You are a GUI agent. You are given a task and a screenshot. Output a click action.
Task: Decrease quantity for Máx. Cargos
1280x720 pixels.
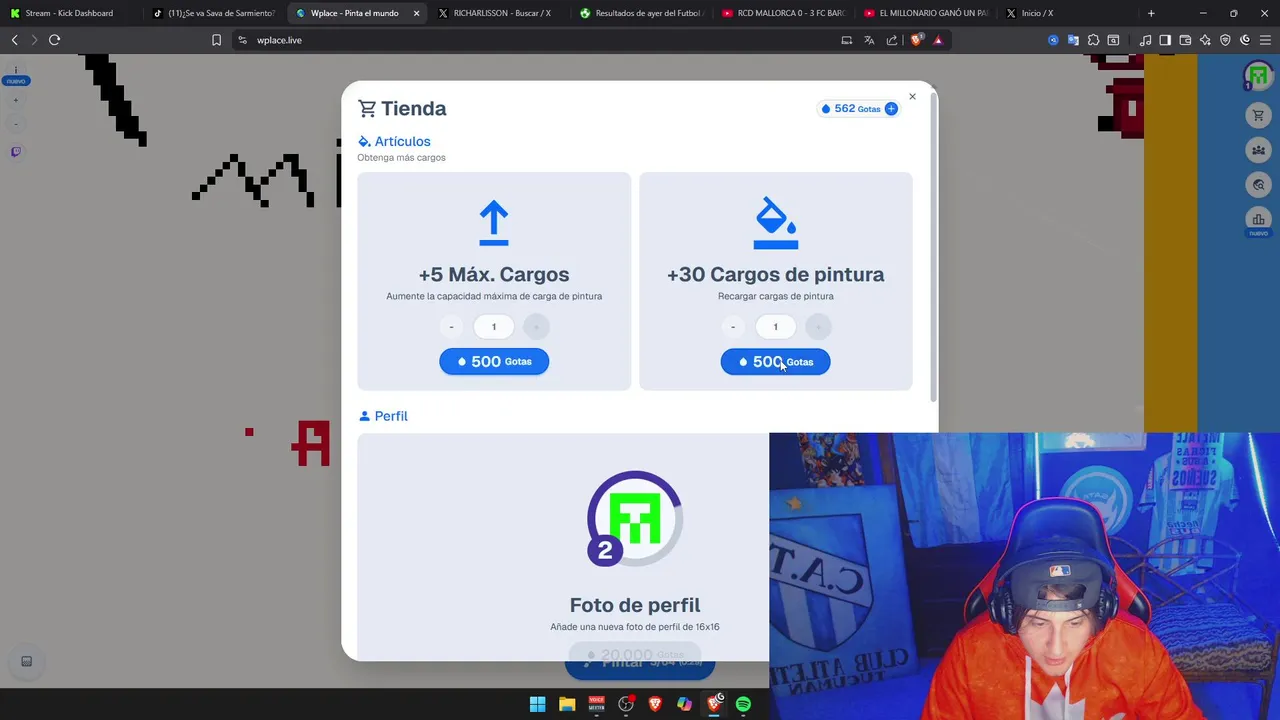tap(451, 327)
